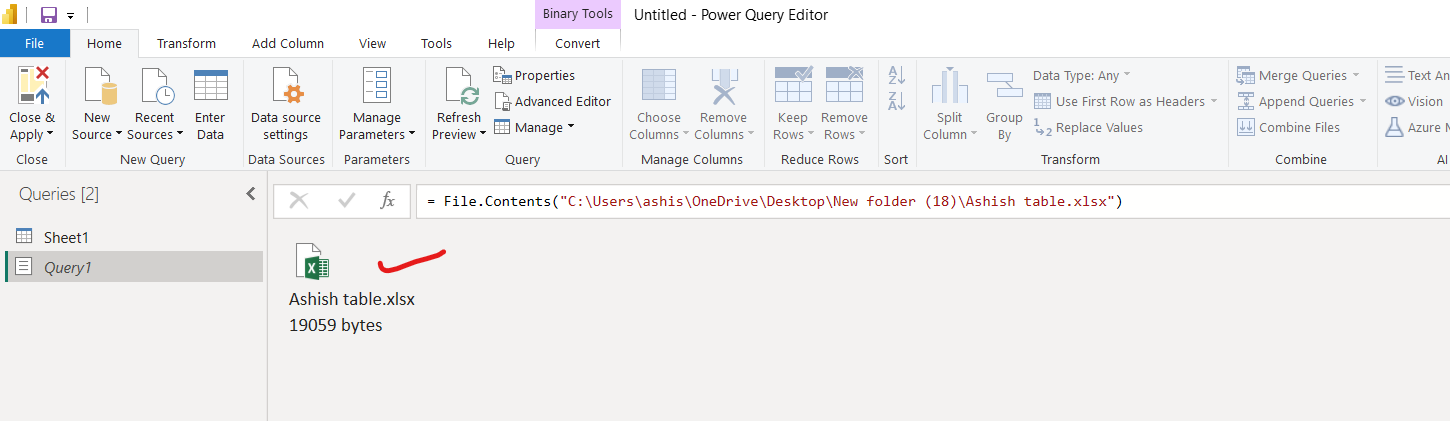Click the Excel file icon for Ashish table.xlsx
This screenshot has height=421, width=1450.
pos(313,263)
